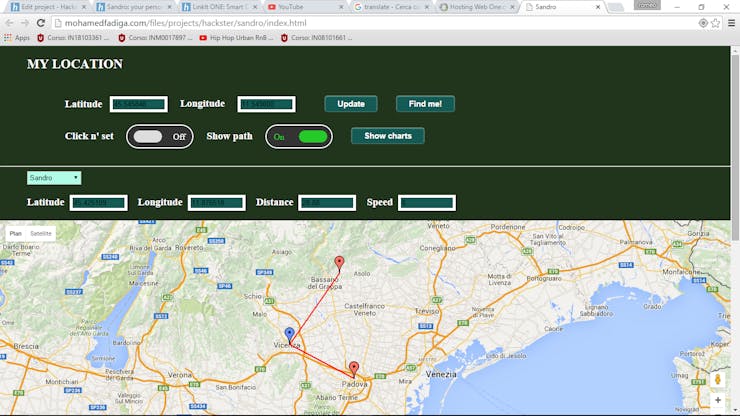
Task: Select the Satellite map view
Action: coord(41,233)
